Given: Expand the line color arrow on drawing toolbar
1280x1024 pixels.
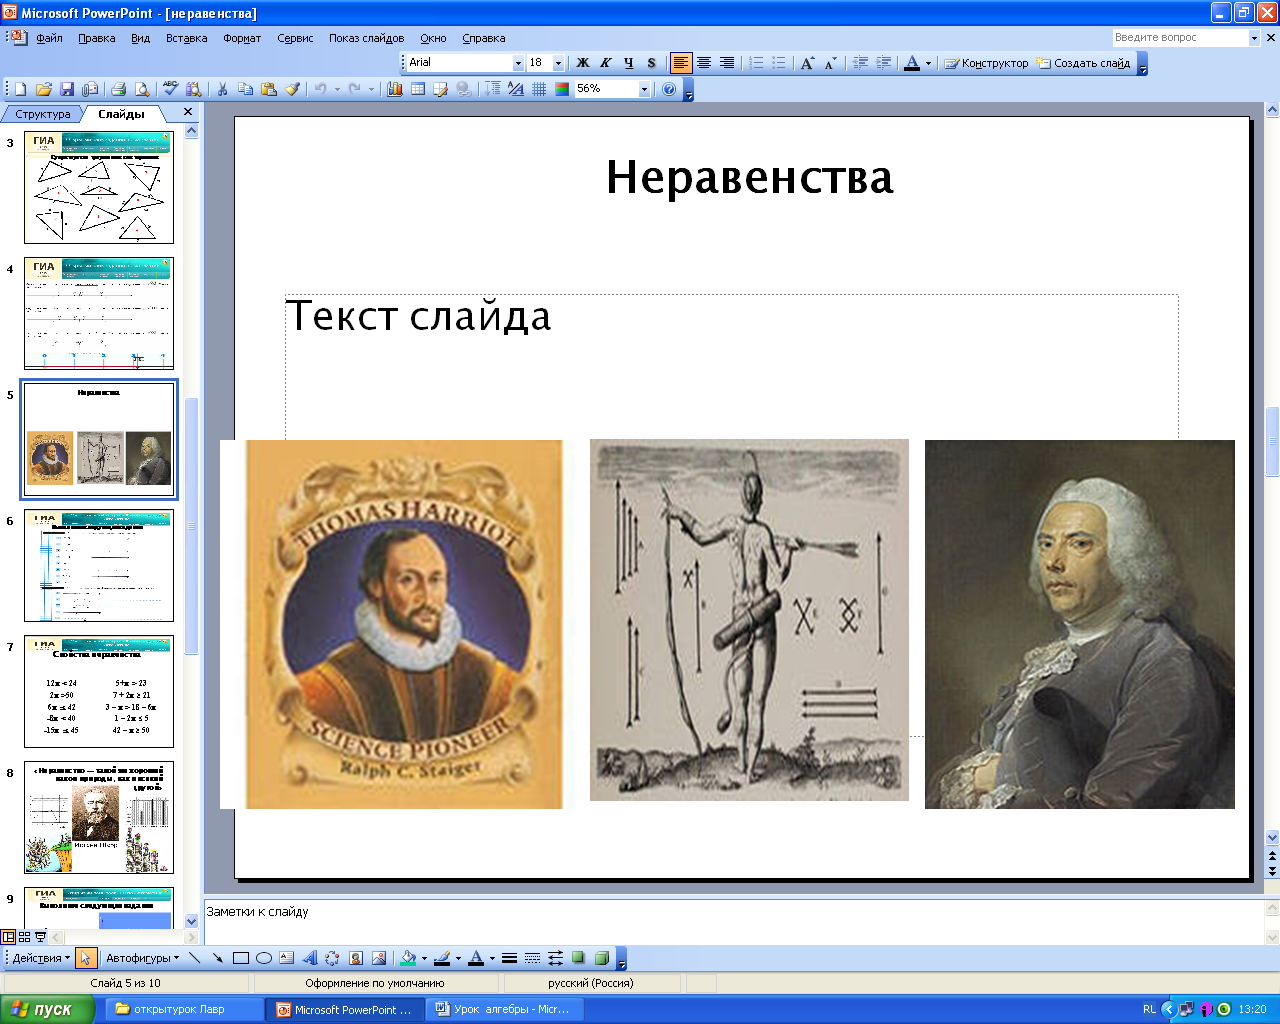Looking at the screenshot, I should point(458,958).
